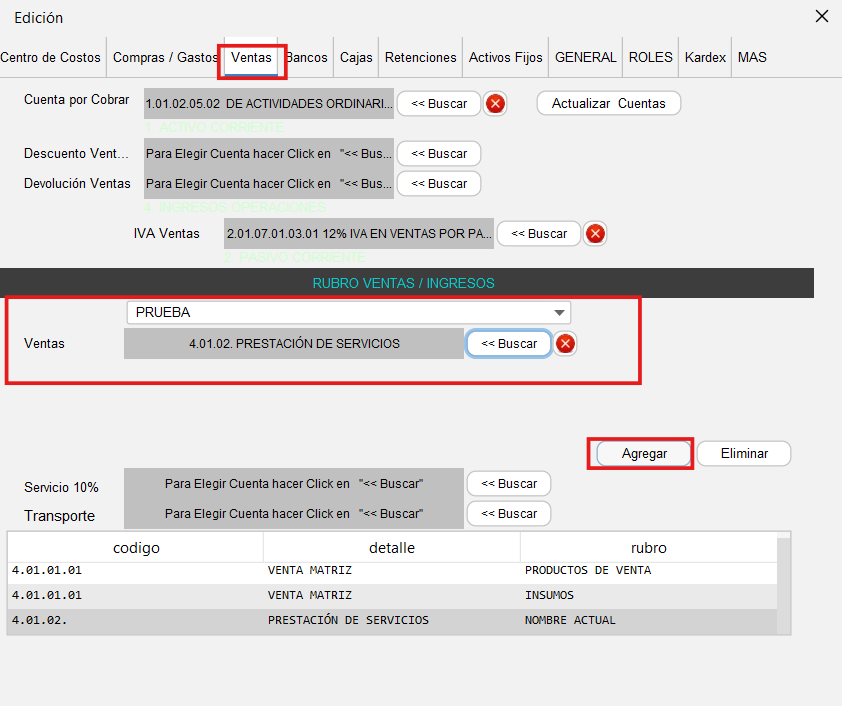Click Actualizar Cuentas button
This screenshot has height=706, width=842.
click(x=608, y=104)
